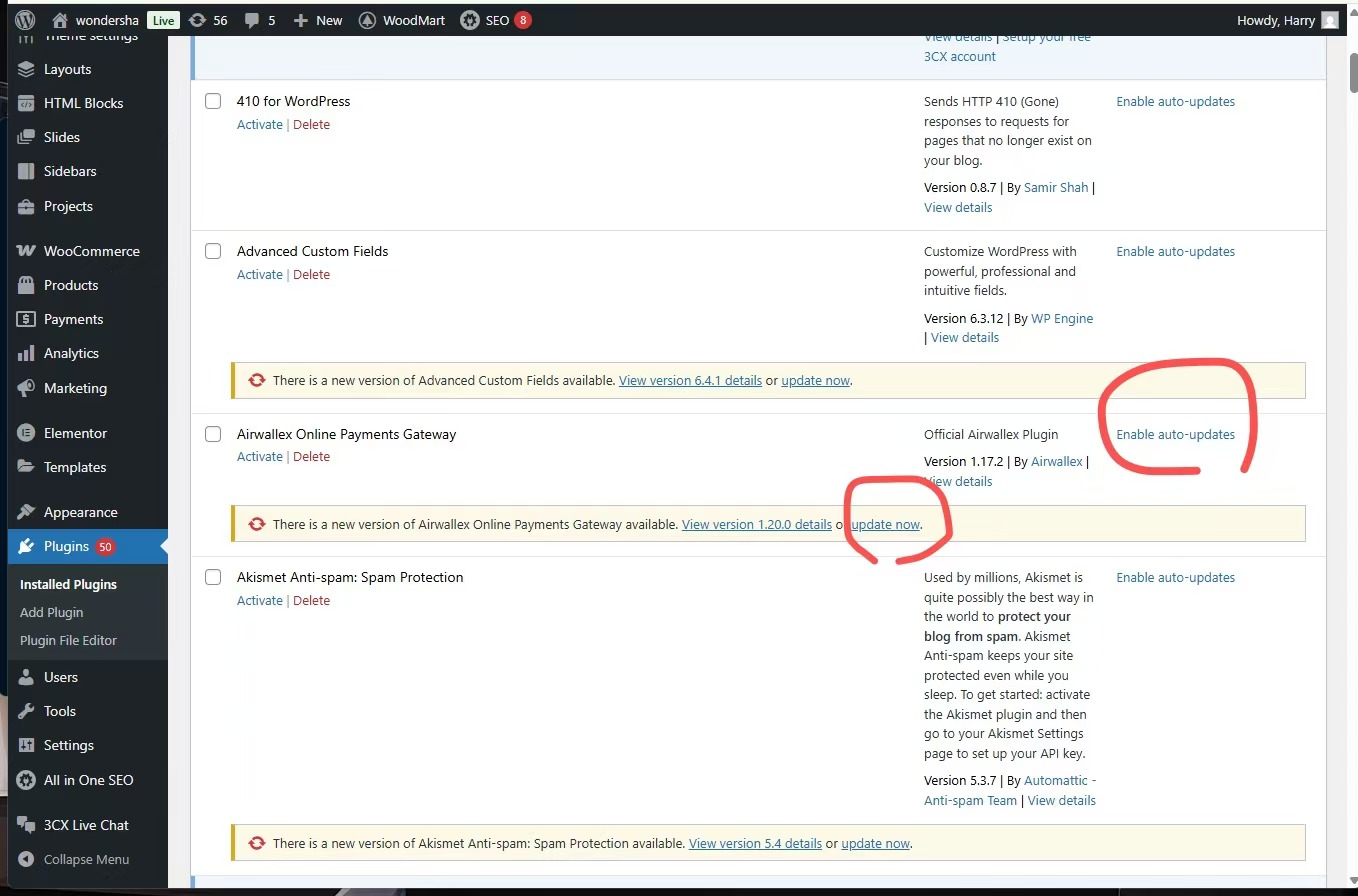Go to the Plugin File Editor submenu item
Screen dimensions: 1358x896
(x=68, y=640)
